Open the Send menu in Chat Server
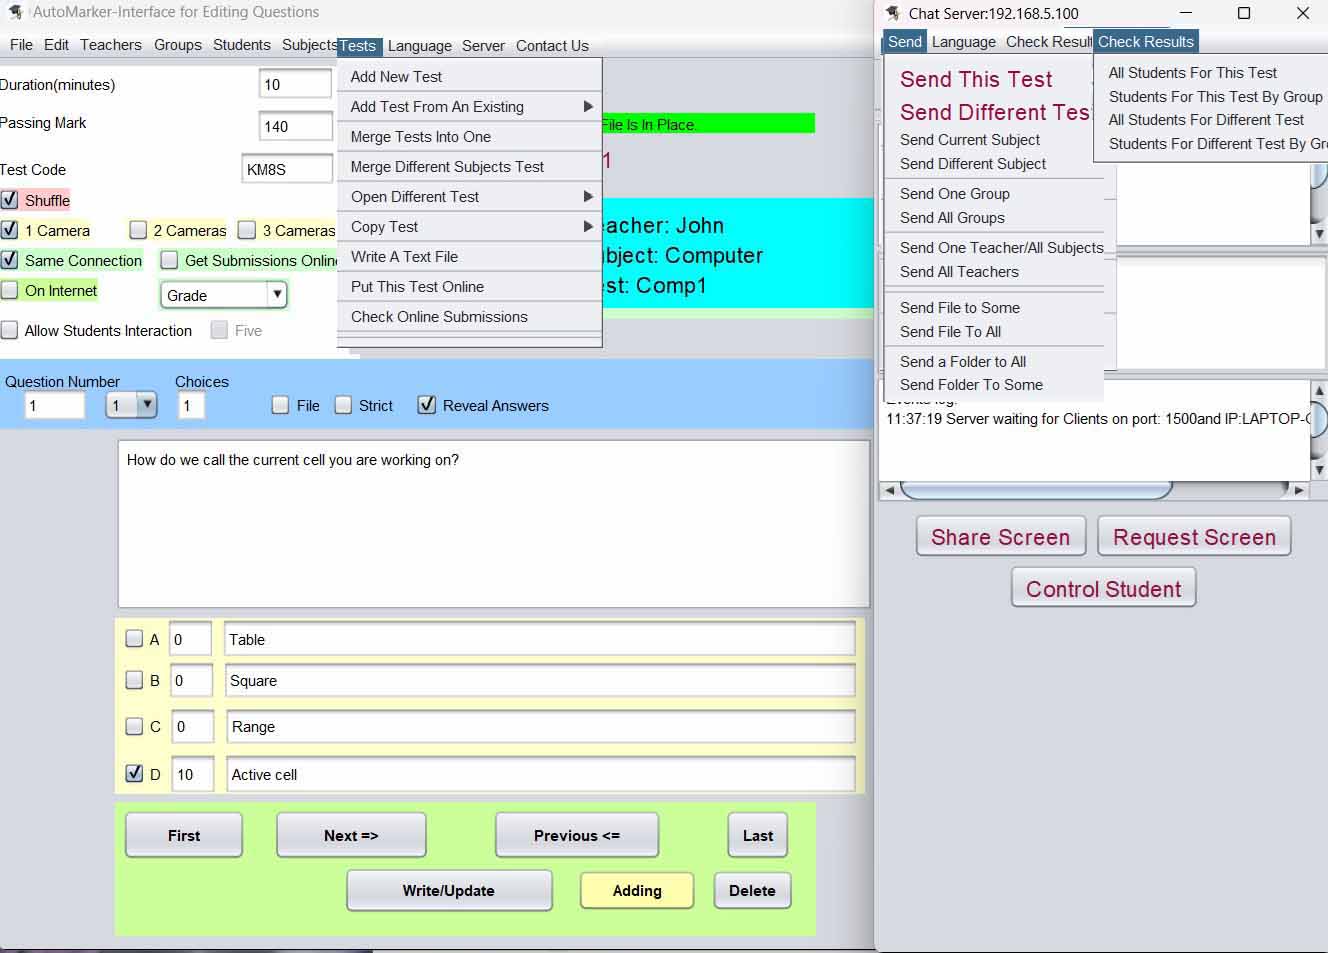 tap(905, 41)
